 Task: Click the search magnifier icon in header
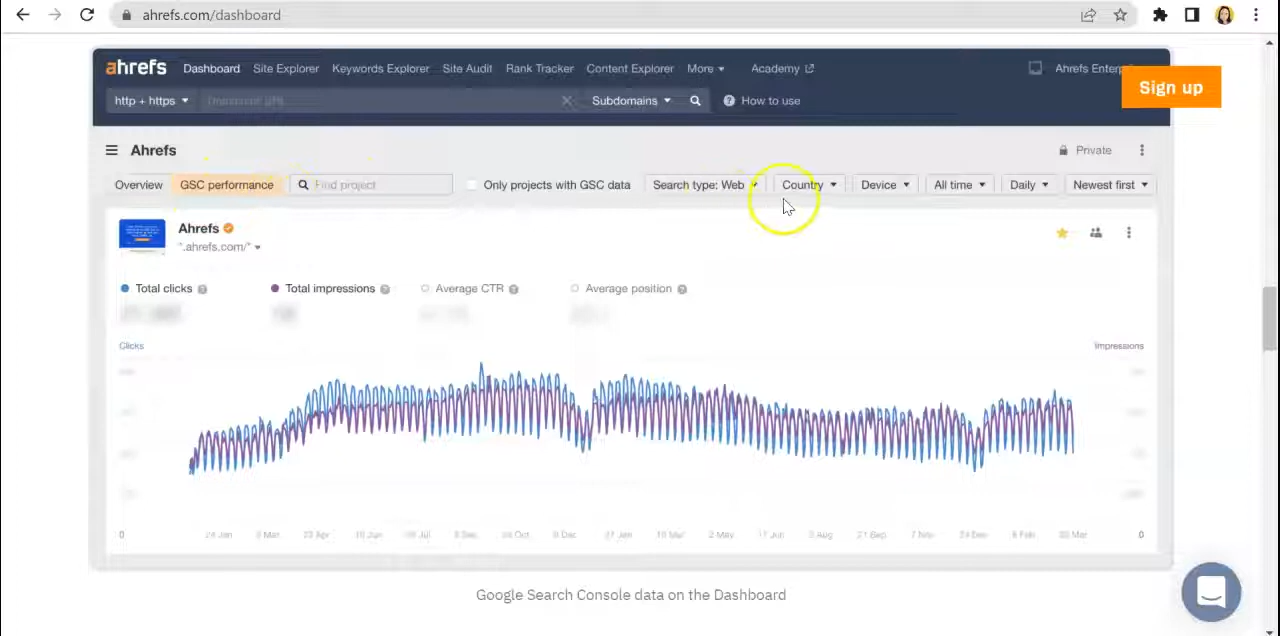click(695, 101)
